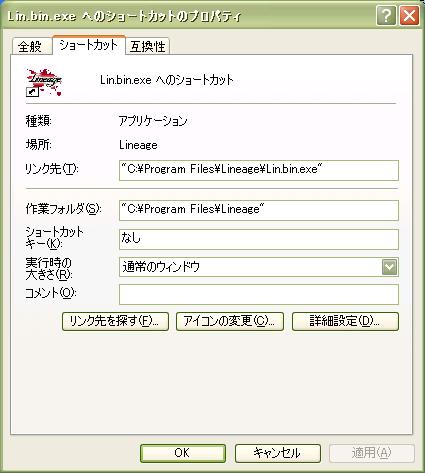425x473 pixels.
Task: Expand the 実行時の大きさ dropdown arrow
Action: pyautogui.click(x=389, y=267)
